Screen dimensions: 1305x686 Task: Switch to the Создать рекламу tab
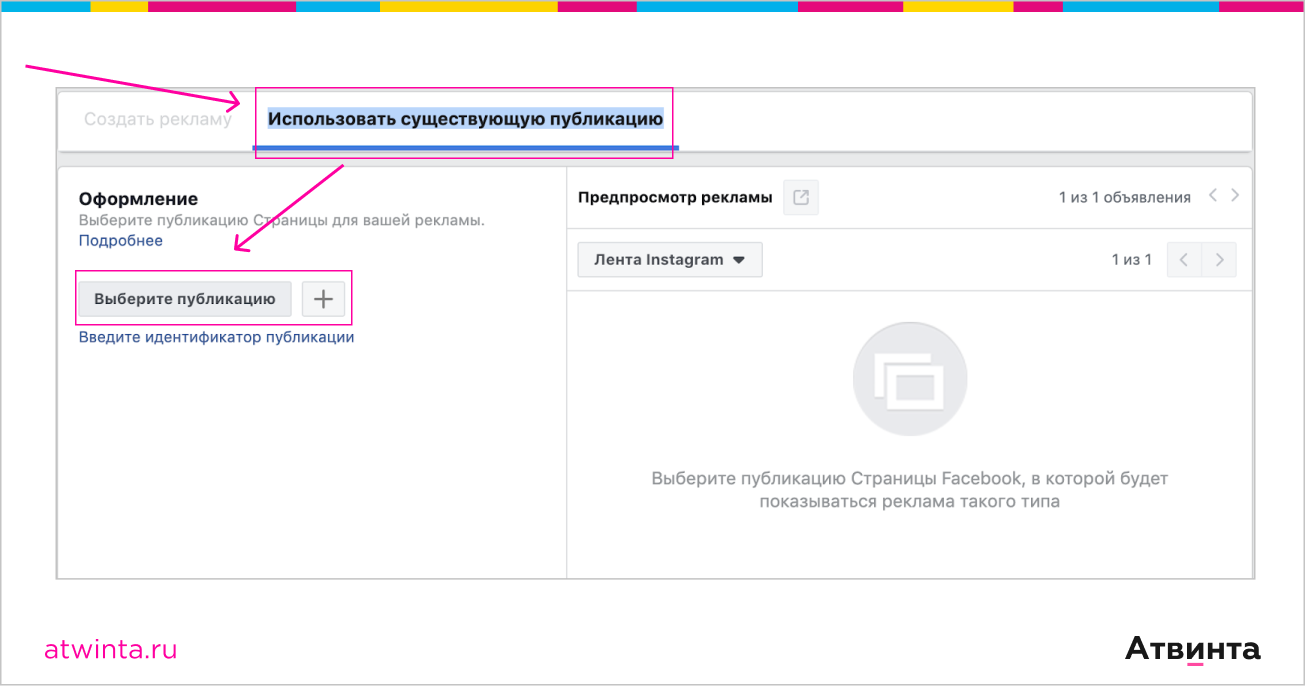point(157,119)
